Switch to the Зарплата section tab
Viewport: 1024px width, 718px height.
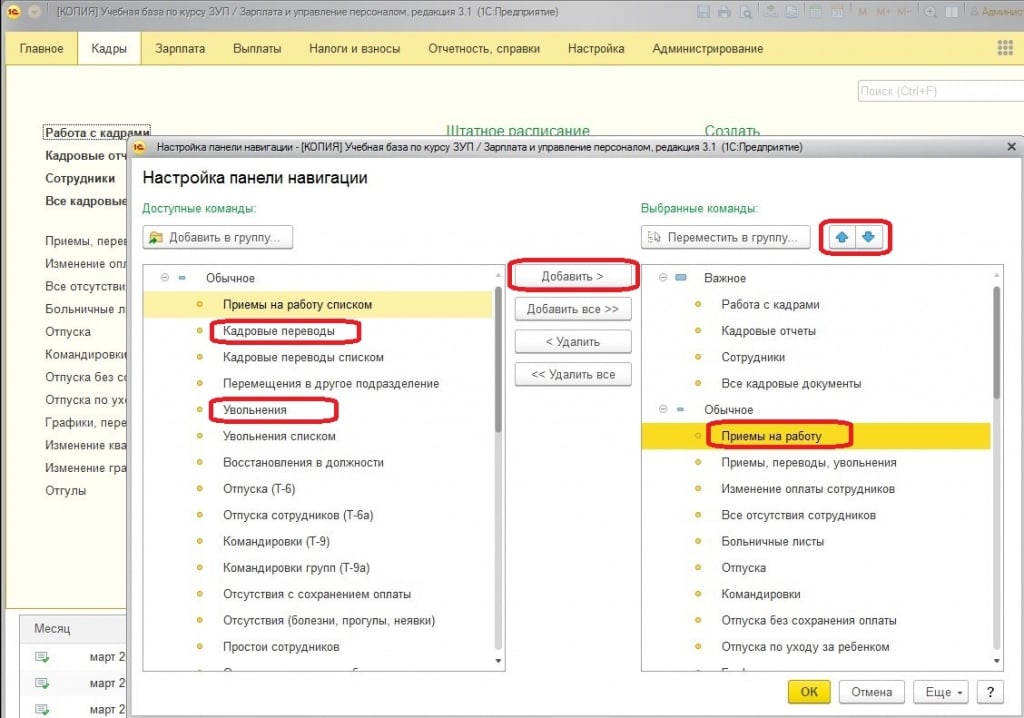(180, 48)
